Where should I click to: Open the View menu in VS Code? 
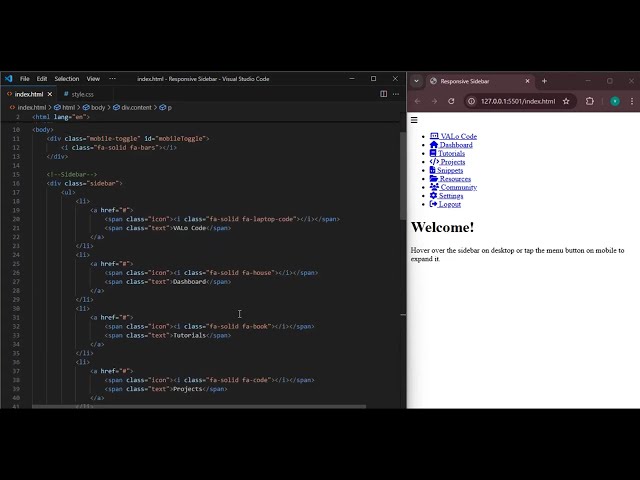[x=93, y=79]
